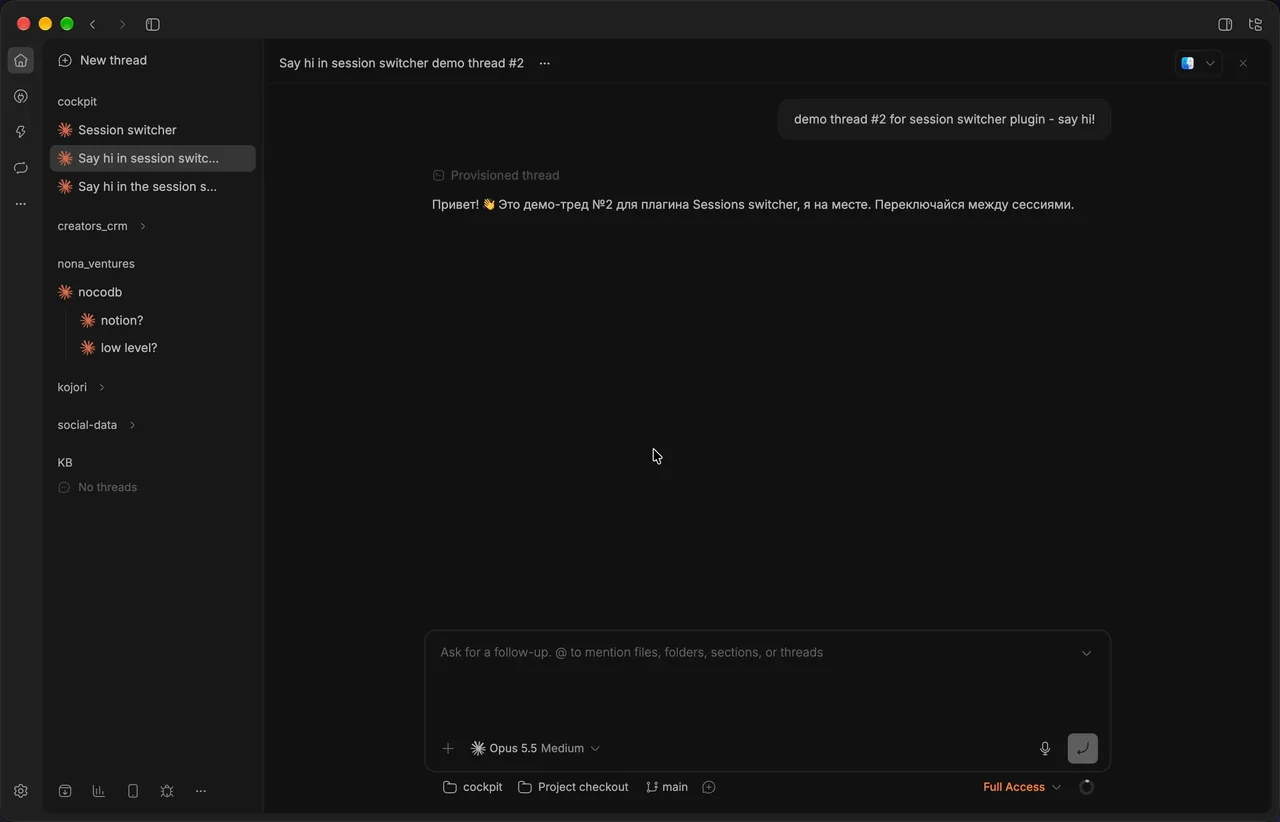This screenshot has height=822, width=1280.
Task: Open the Full Access permissions dropdown
Action: (x=1022, y=787)
